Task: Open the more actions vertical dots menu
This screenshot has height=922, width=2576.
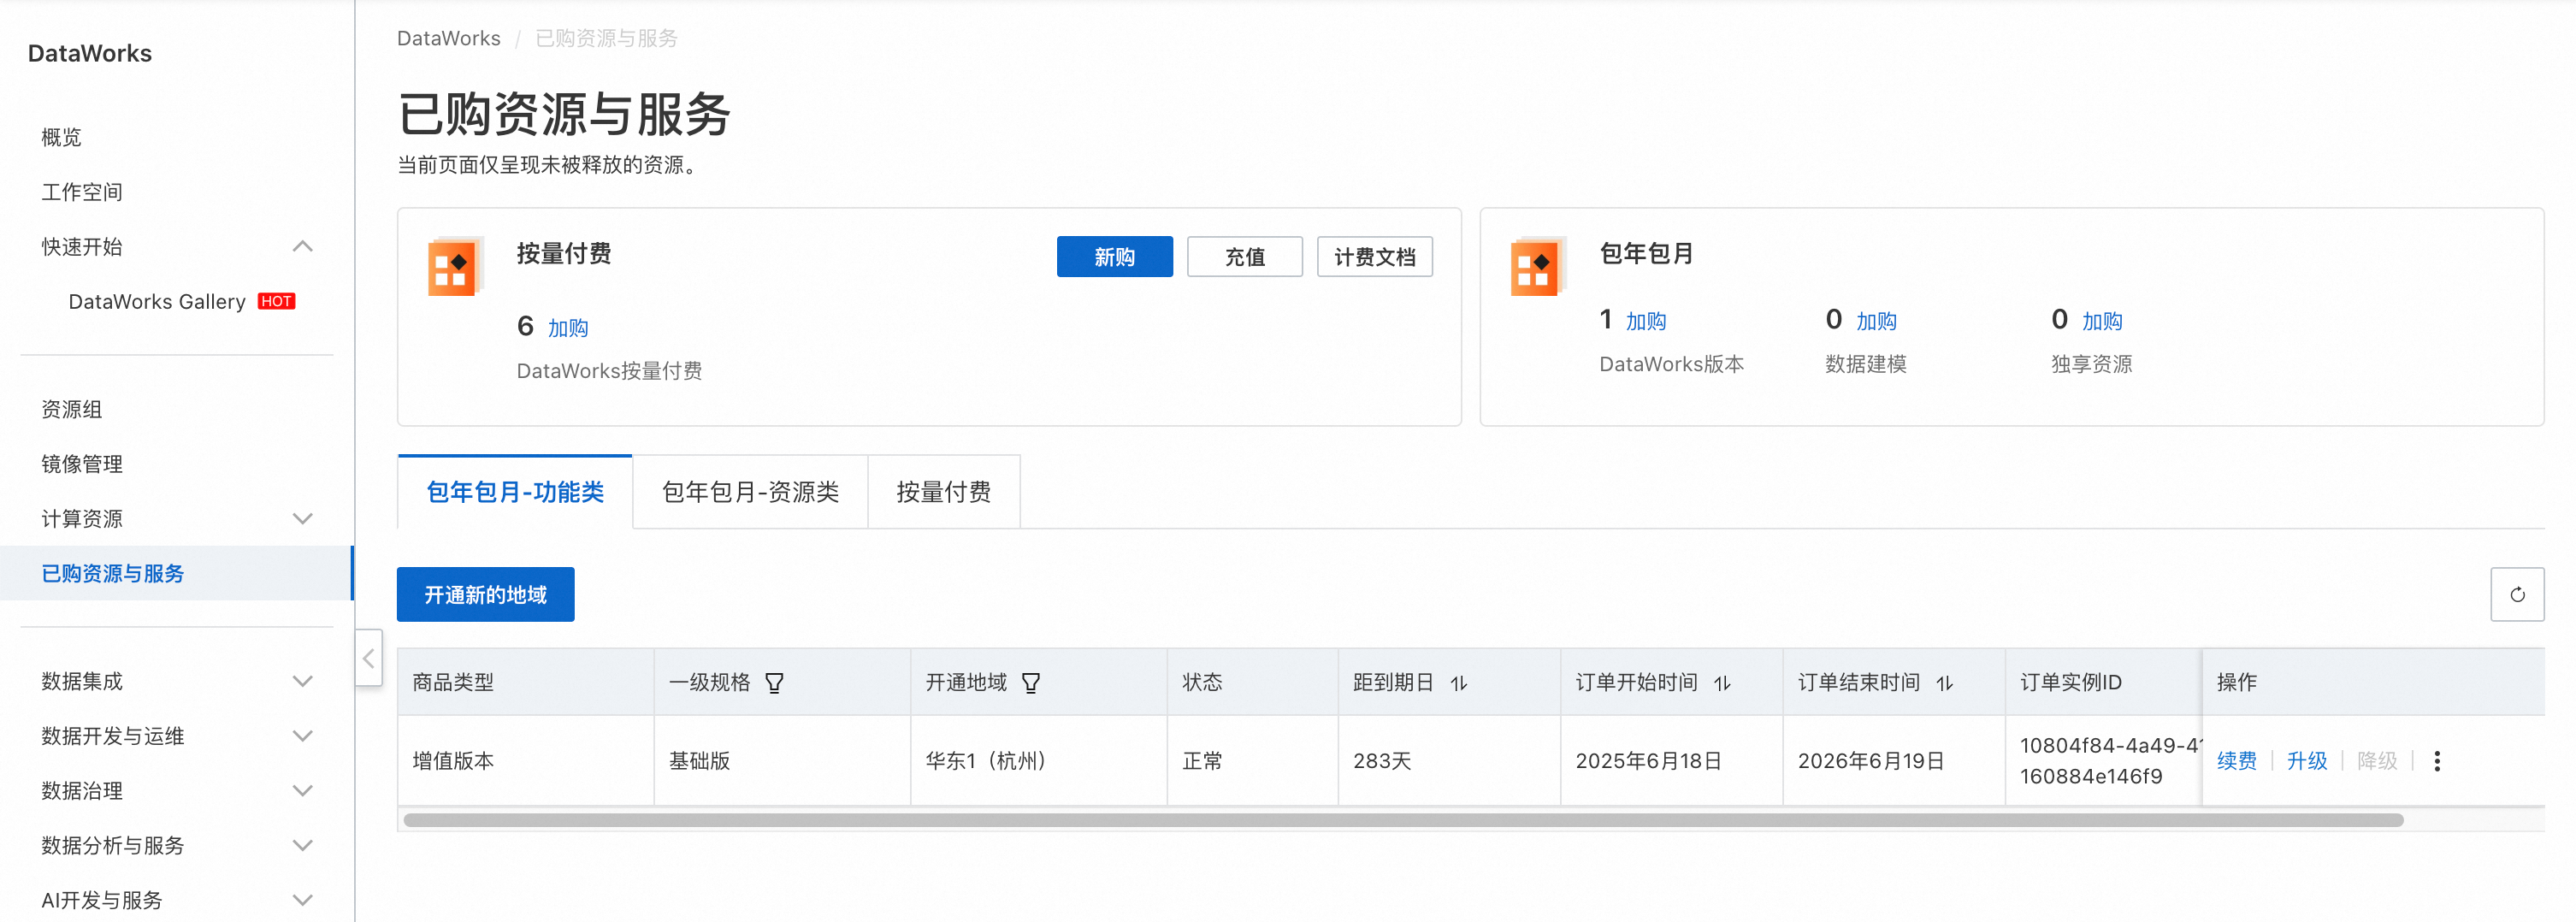Action: (2437, 761)
